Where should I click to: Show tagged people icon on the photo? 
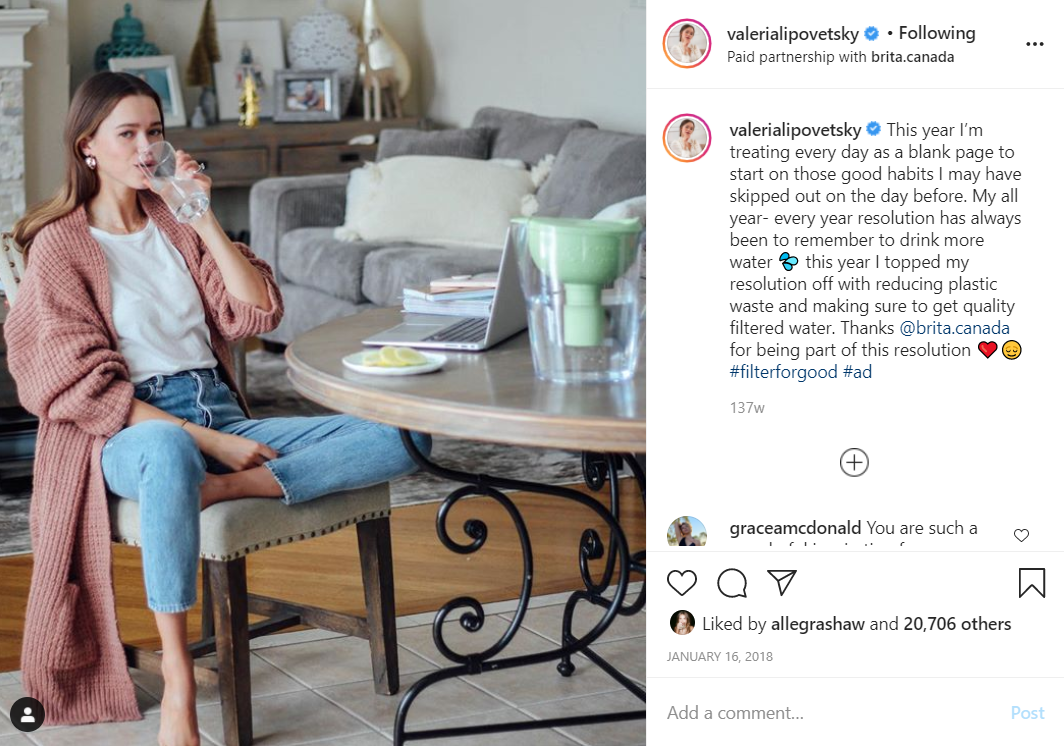[27, 713]
